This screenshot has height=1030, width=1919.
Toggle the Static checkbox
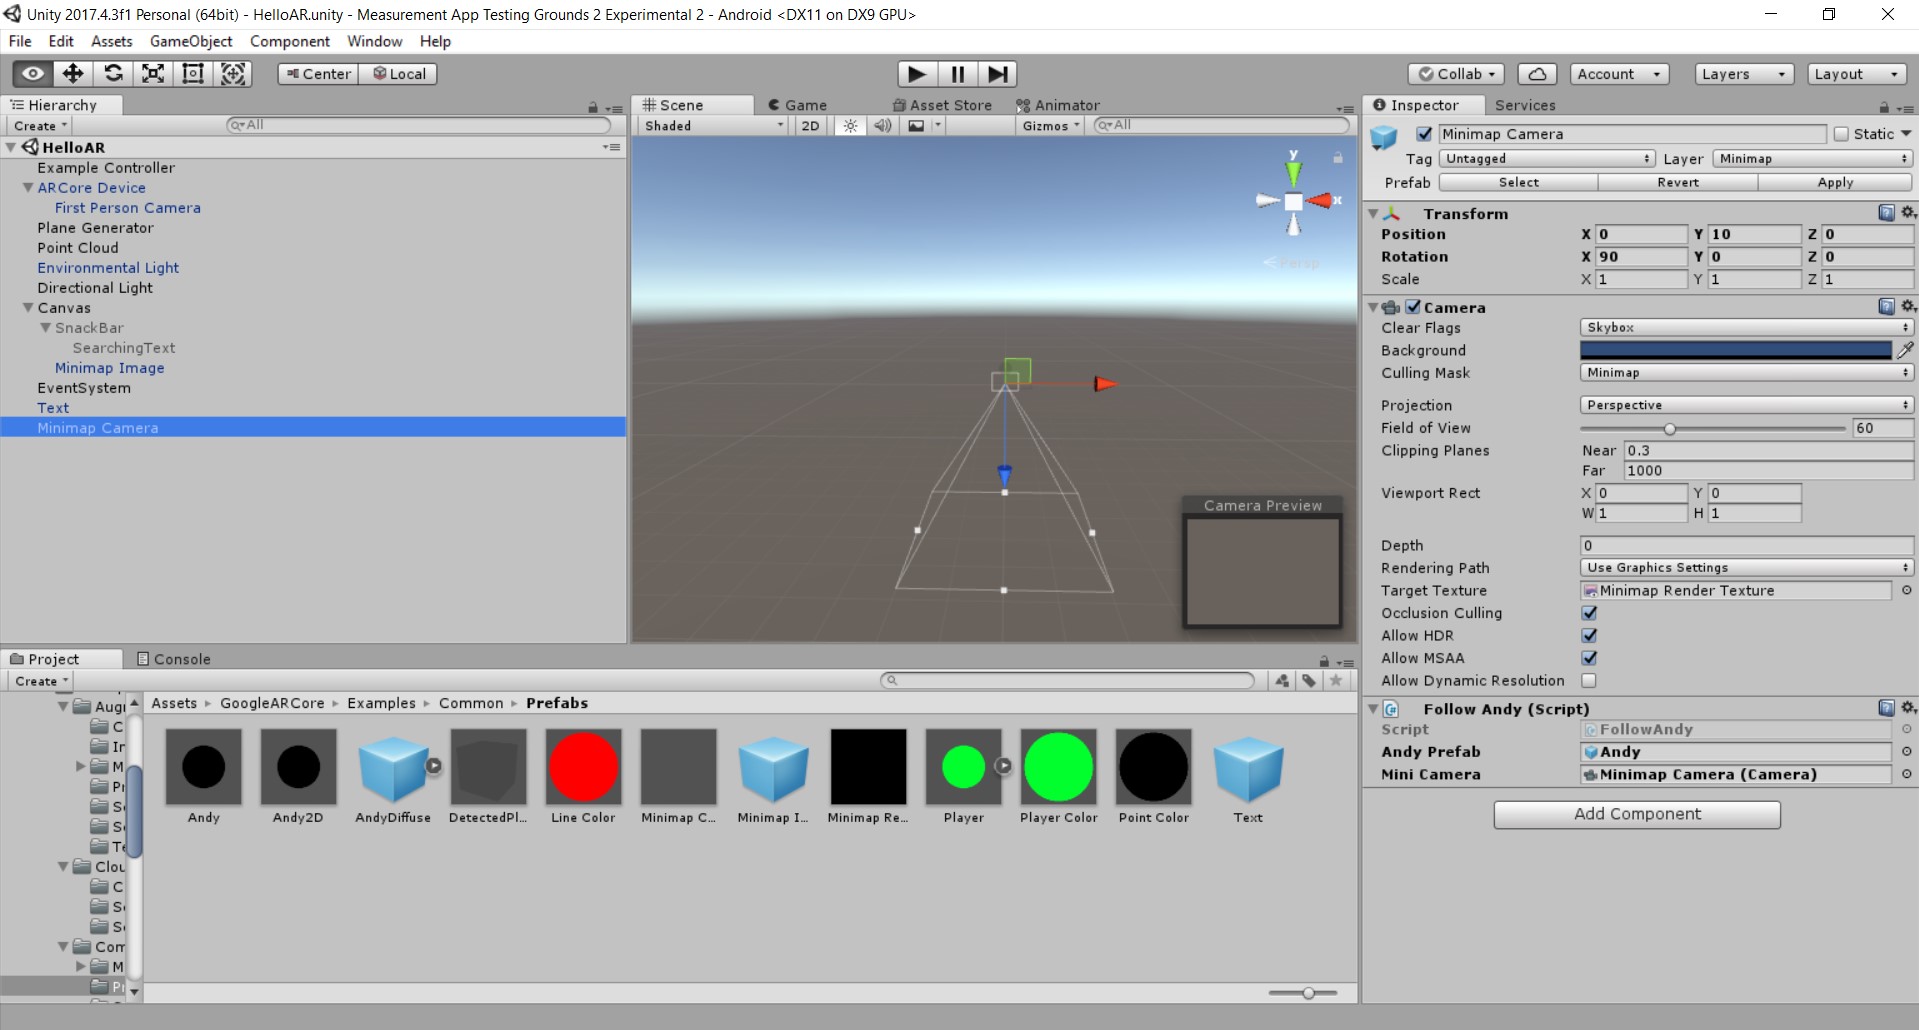click(x=1841, y=134)
